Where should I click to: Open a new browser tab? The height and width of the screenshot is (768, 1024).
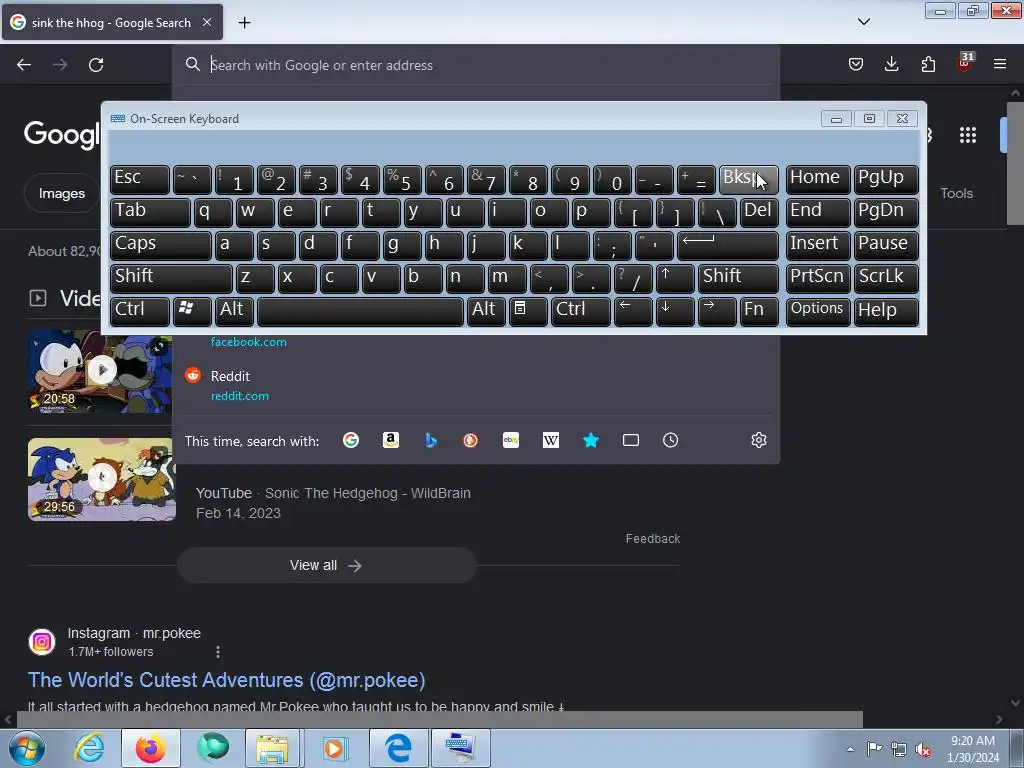[x=244, y=23]
